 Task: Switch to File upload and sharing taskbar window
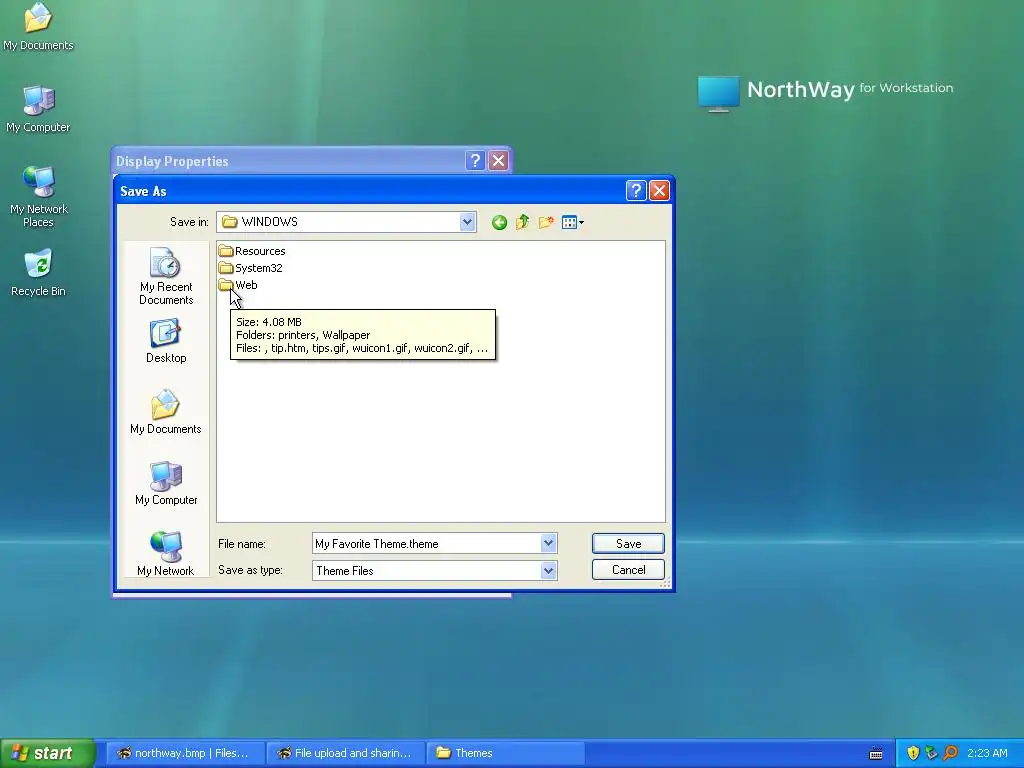(346, 753)
